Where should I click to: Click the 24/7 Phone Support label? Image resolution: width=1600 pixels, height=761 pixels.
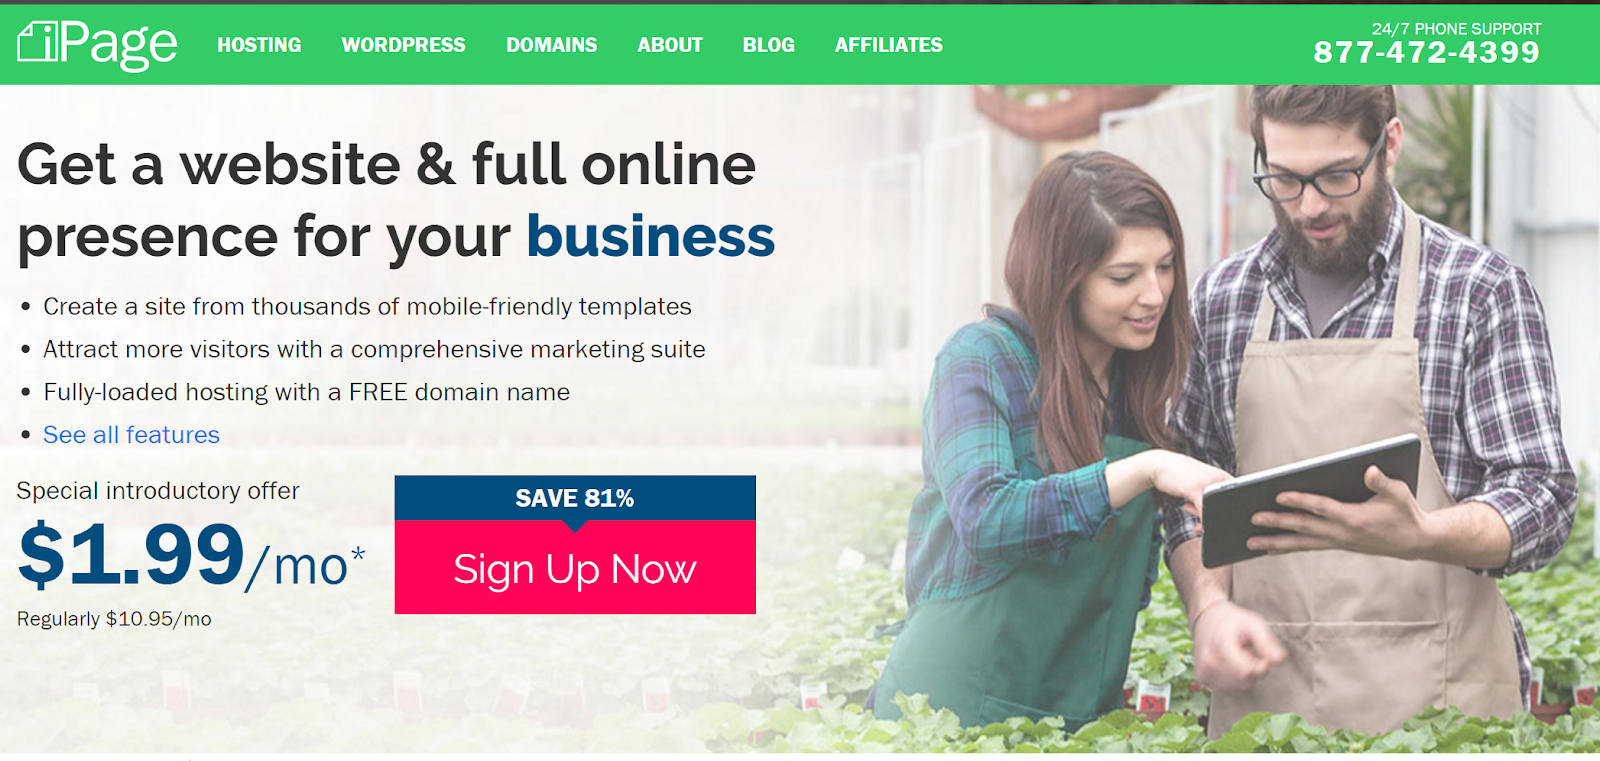tap(1456, 29)
